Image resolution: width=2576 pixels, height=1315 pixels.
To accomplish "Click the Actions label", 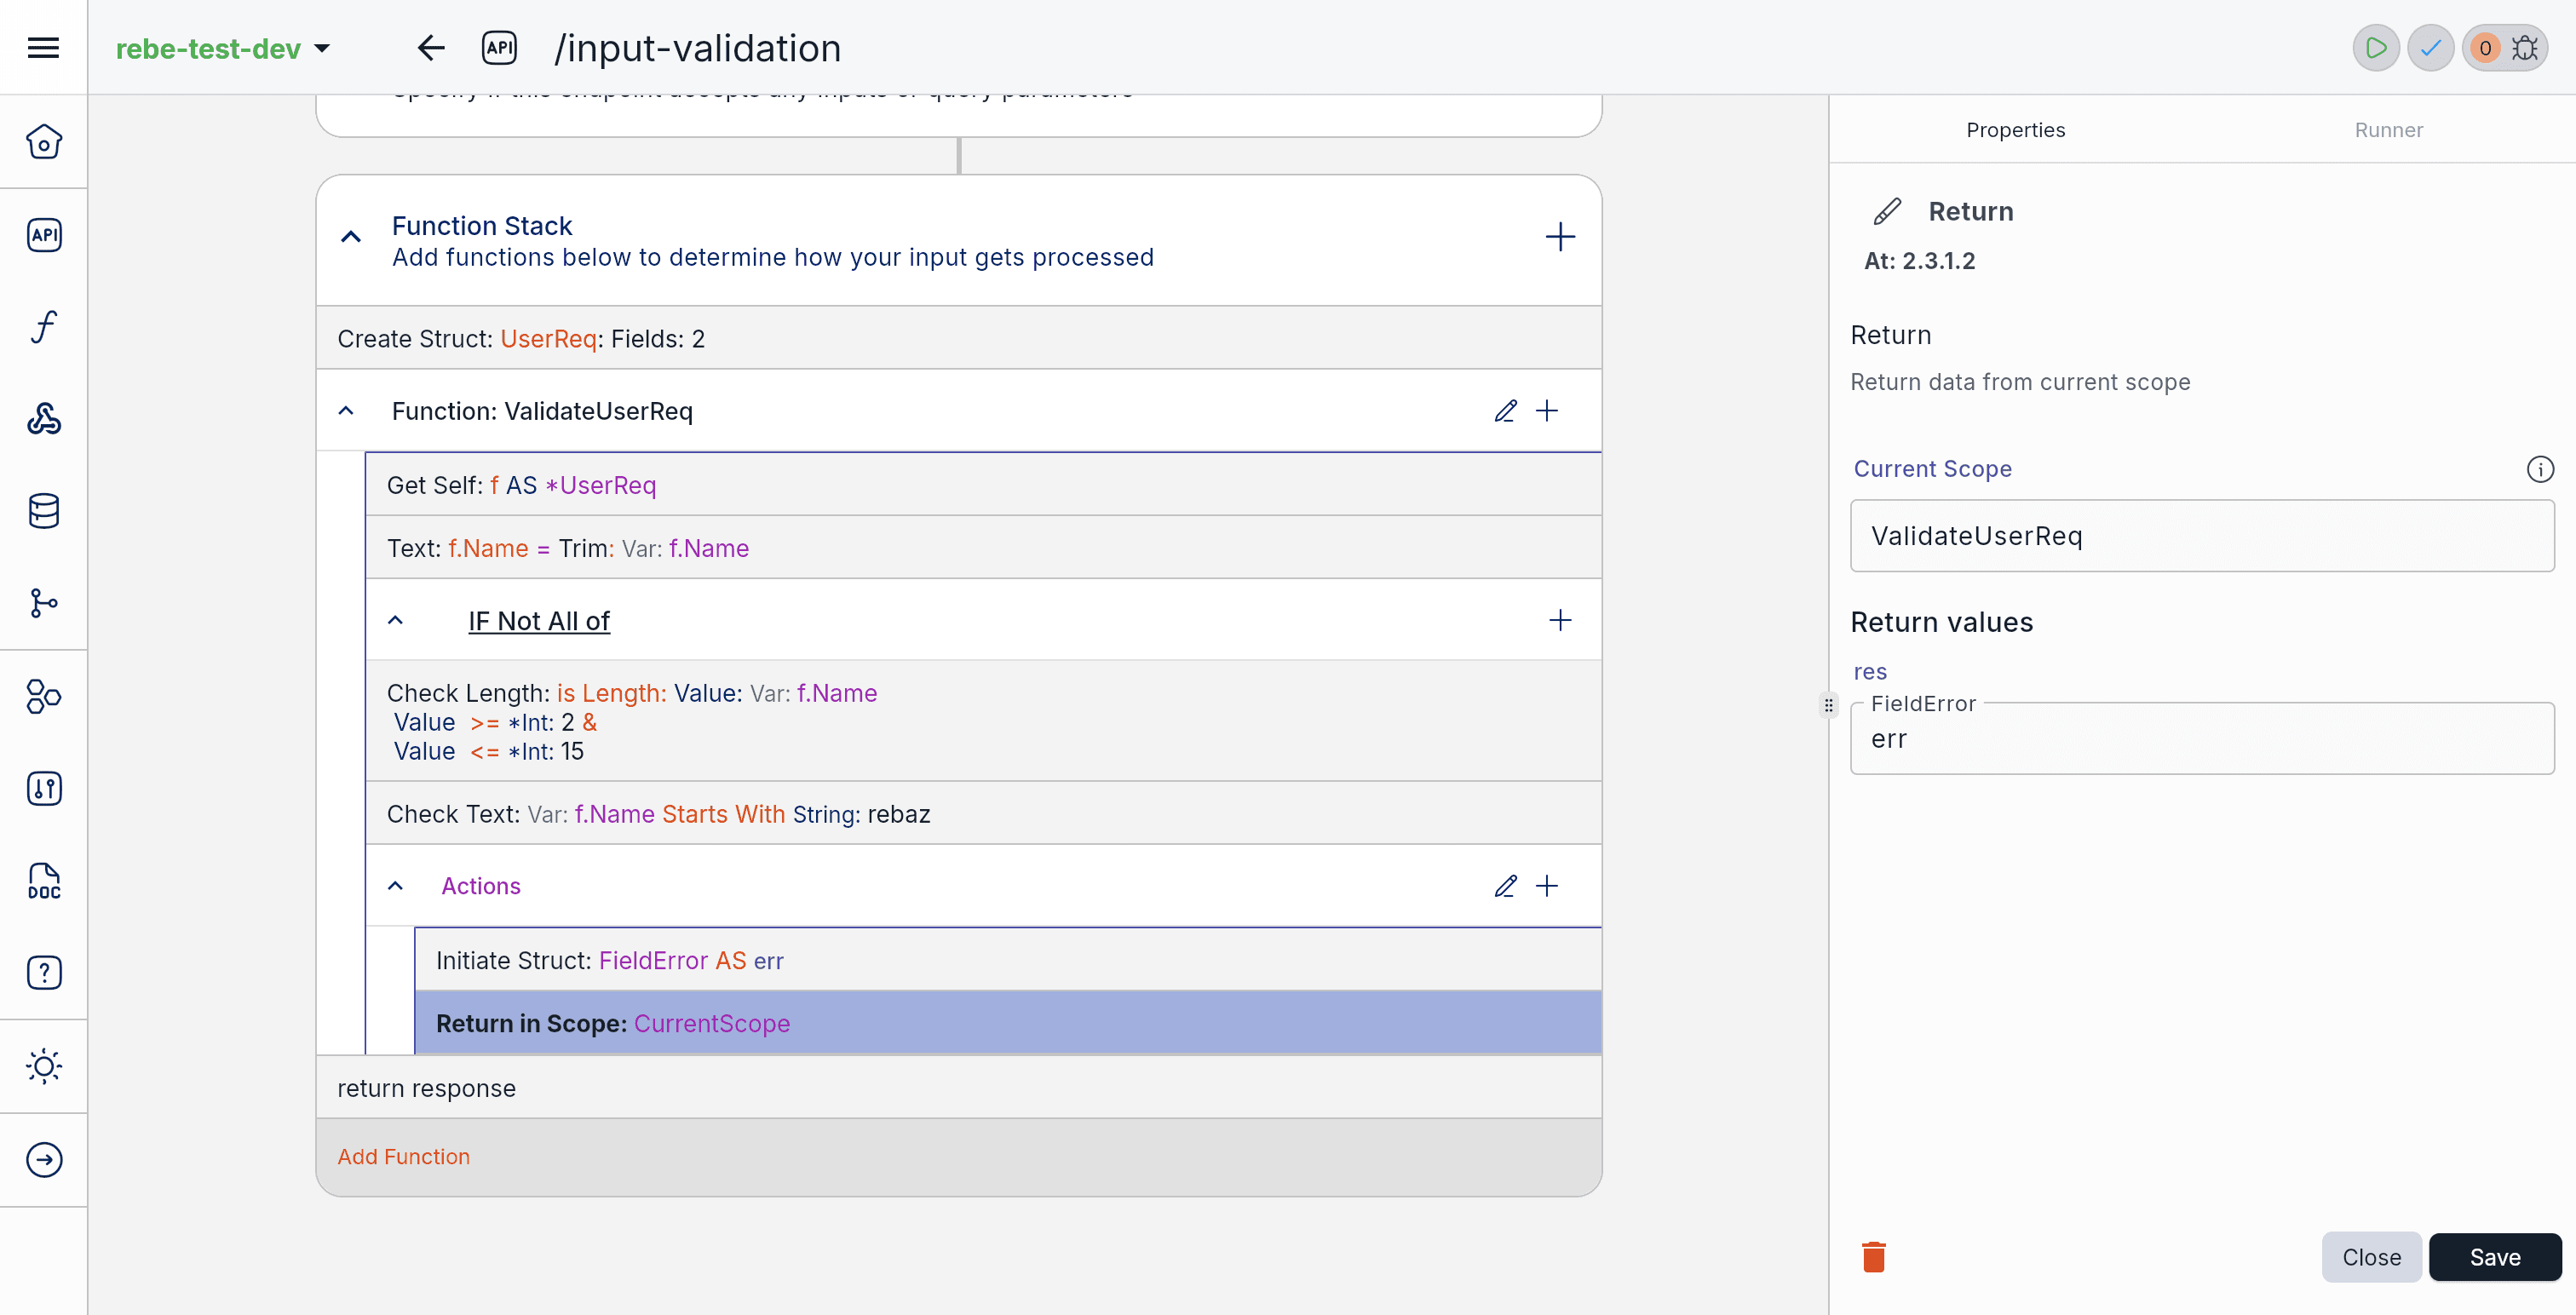I will pyautogui.click(x=481, y=886).
